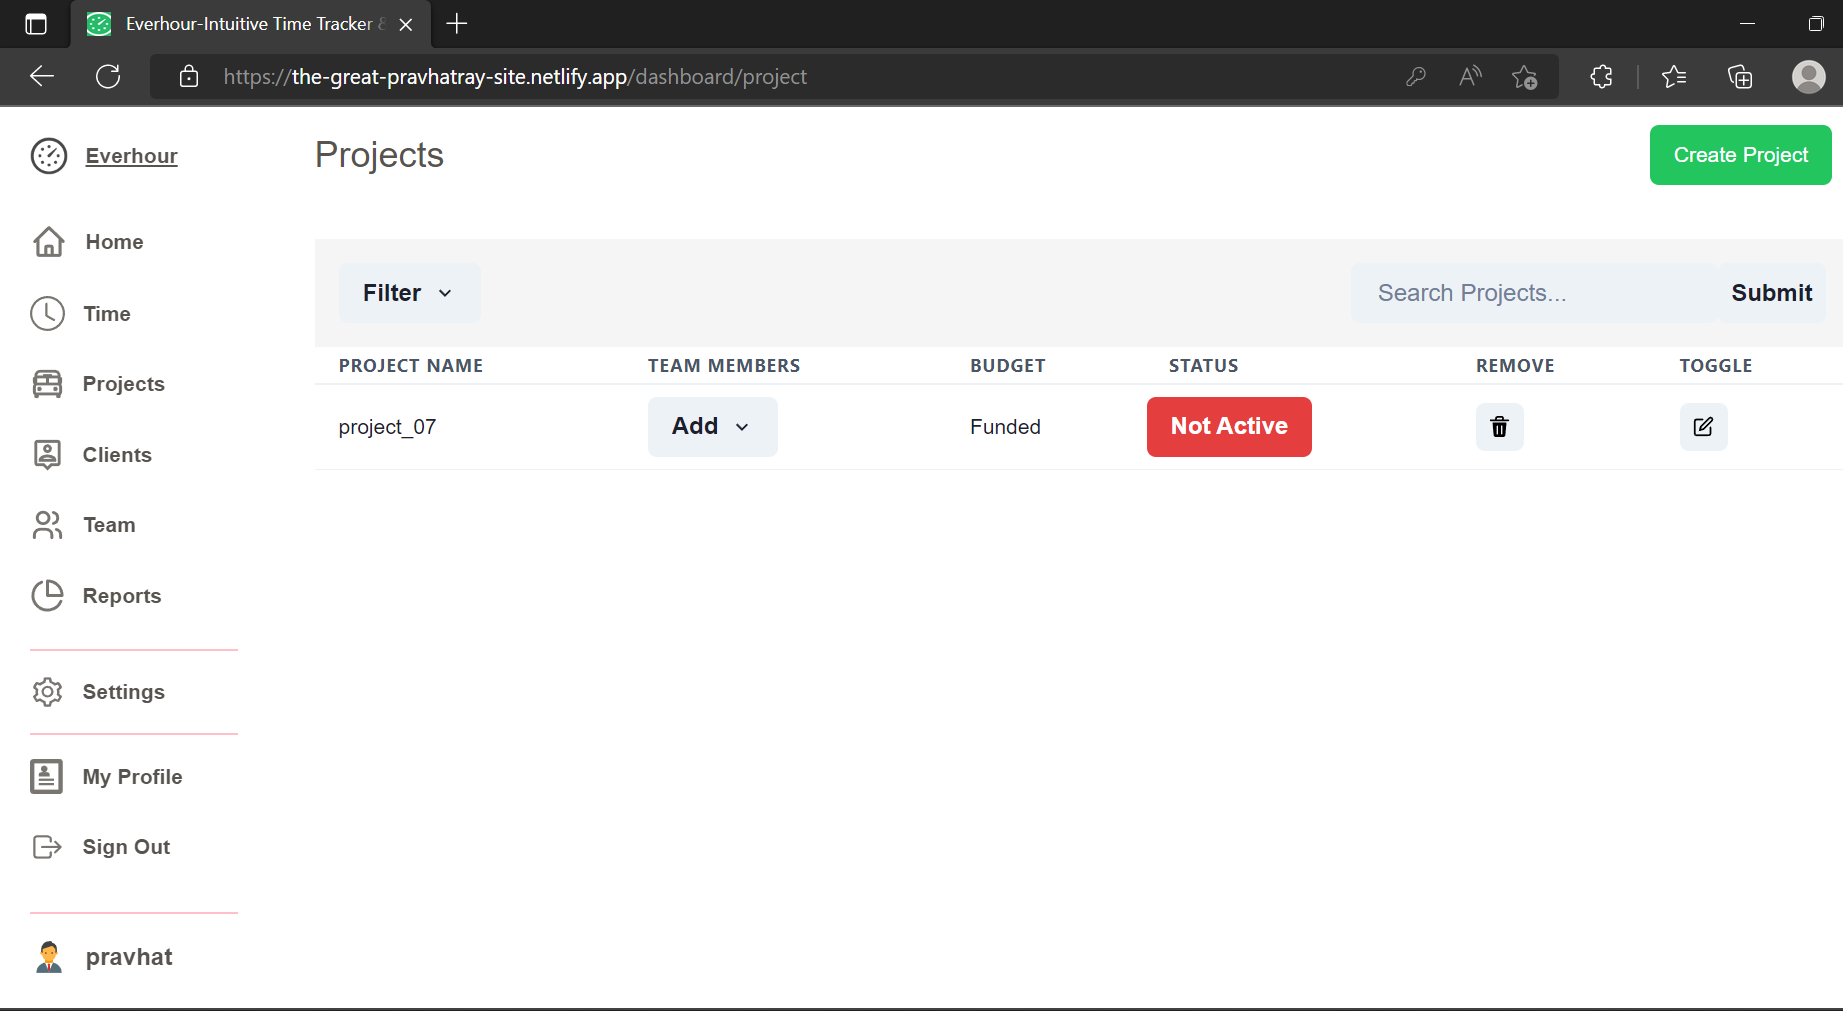Viewport: 1843px width, 1011px height.
Task: Close the Everhour browser tab
Action: click(x=406, y=24)
